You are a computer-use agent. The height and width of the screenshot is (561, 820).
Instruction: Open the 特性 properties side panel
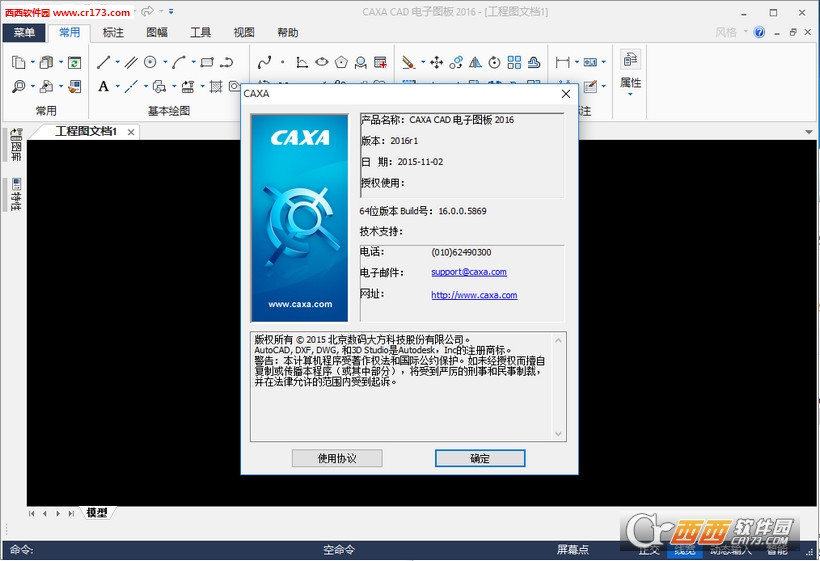click(16, 194)
